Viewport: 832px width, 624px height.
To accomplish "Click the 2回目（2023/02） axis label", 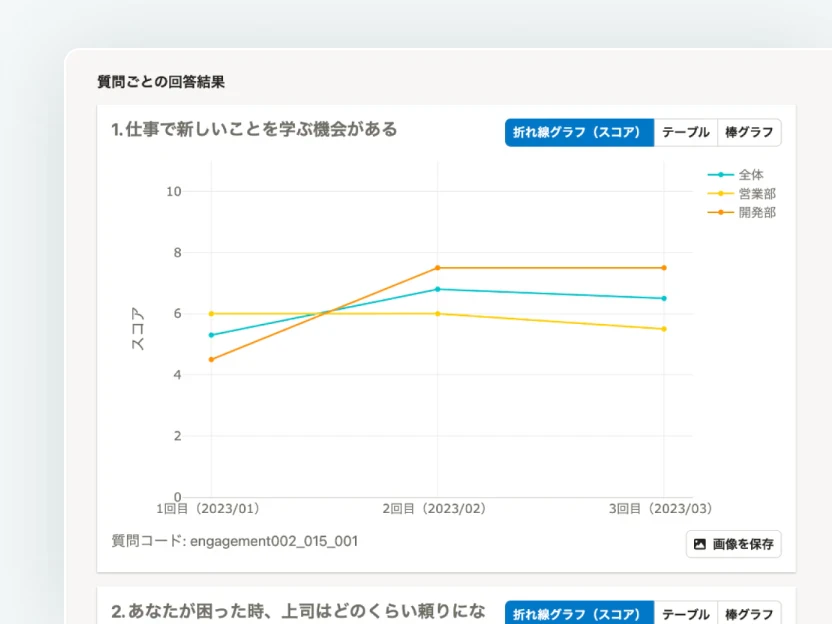I will coord(438,508).
